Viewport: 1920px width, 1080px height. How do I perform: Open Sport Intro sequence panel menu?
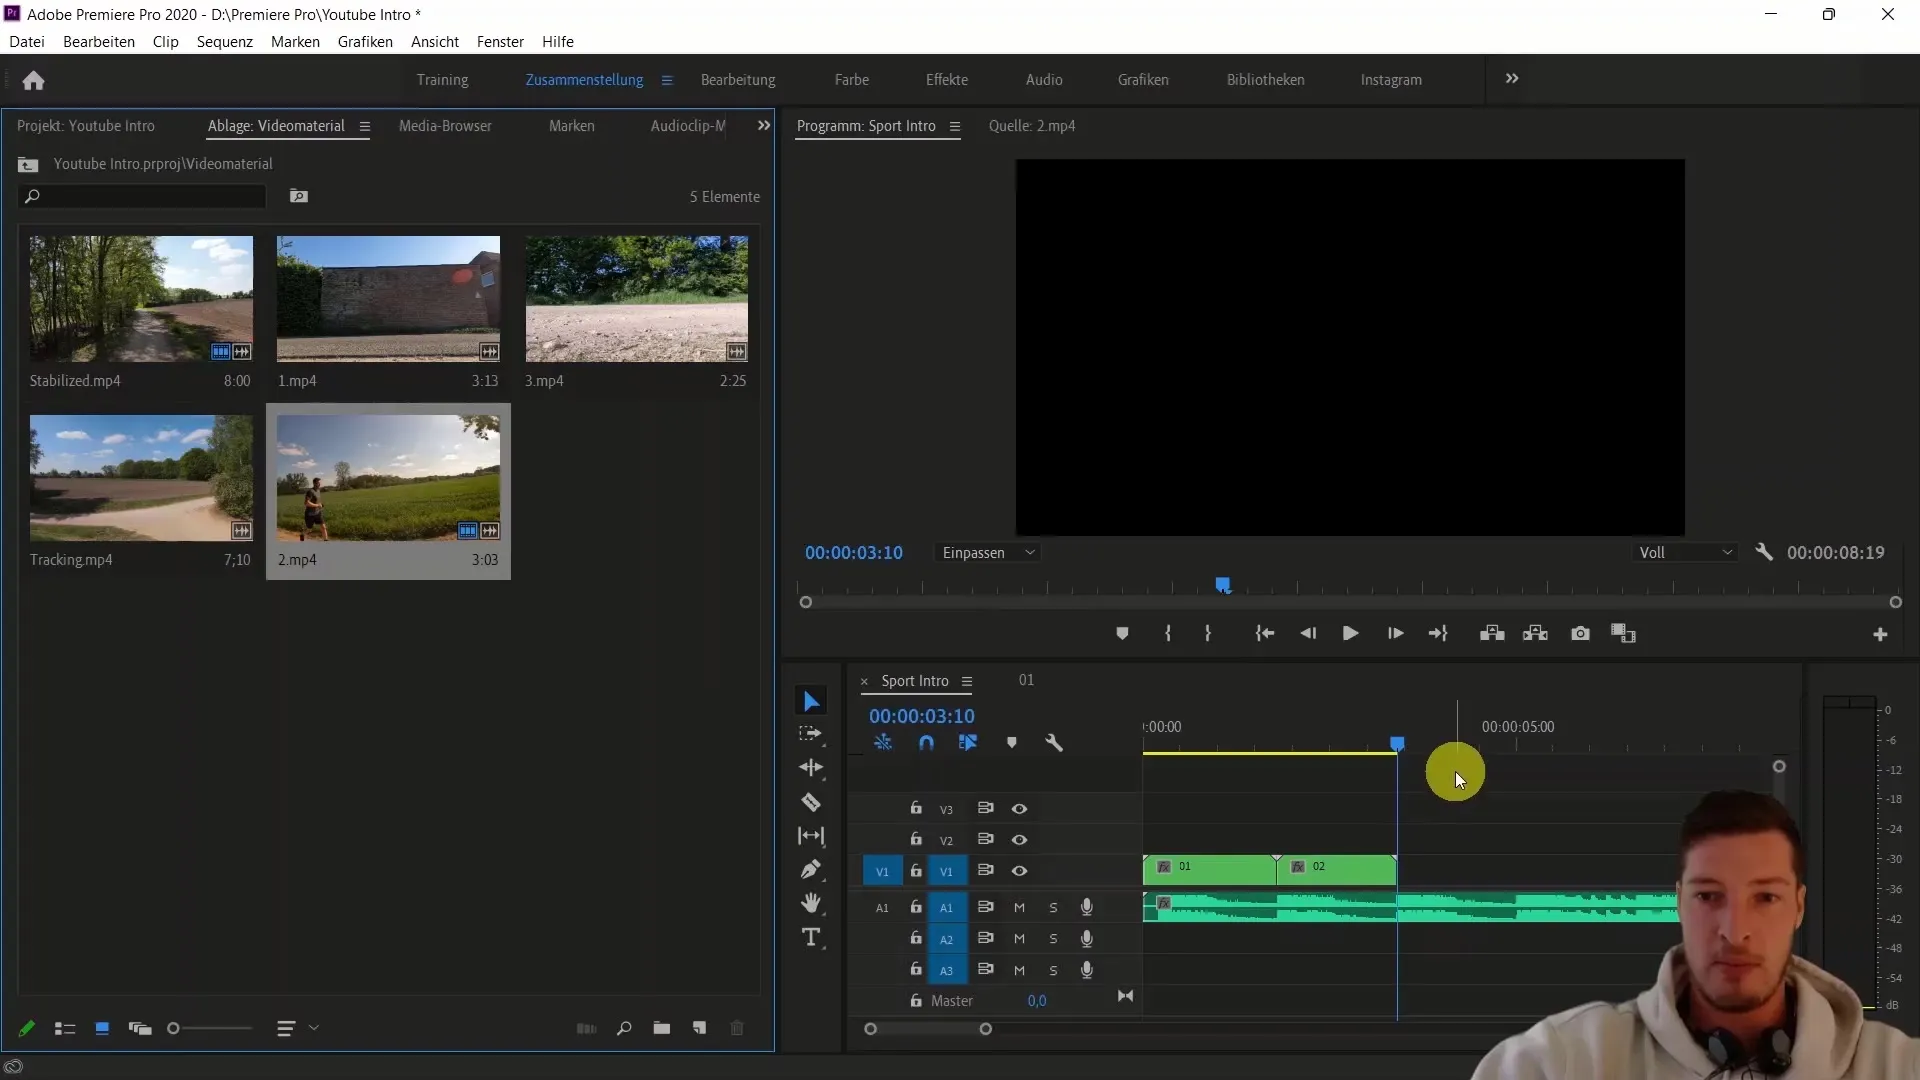[967, 682]
